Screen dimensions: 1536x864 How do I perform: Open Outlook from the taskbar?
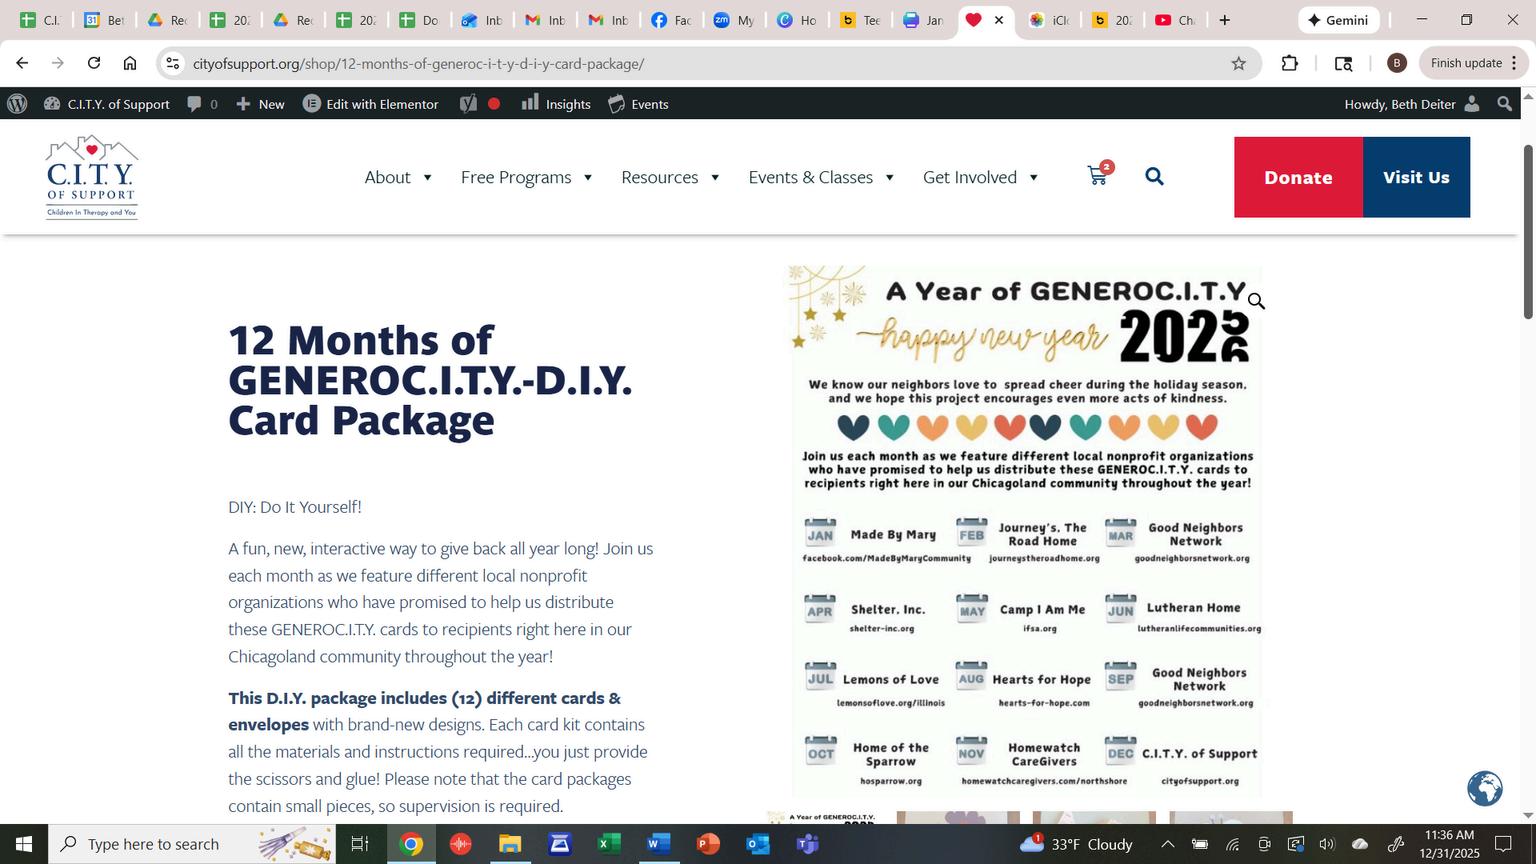(757, 844)
